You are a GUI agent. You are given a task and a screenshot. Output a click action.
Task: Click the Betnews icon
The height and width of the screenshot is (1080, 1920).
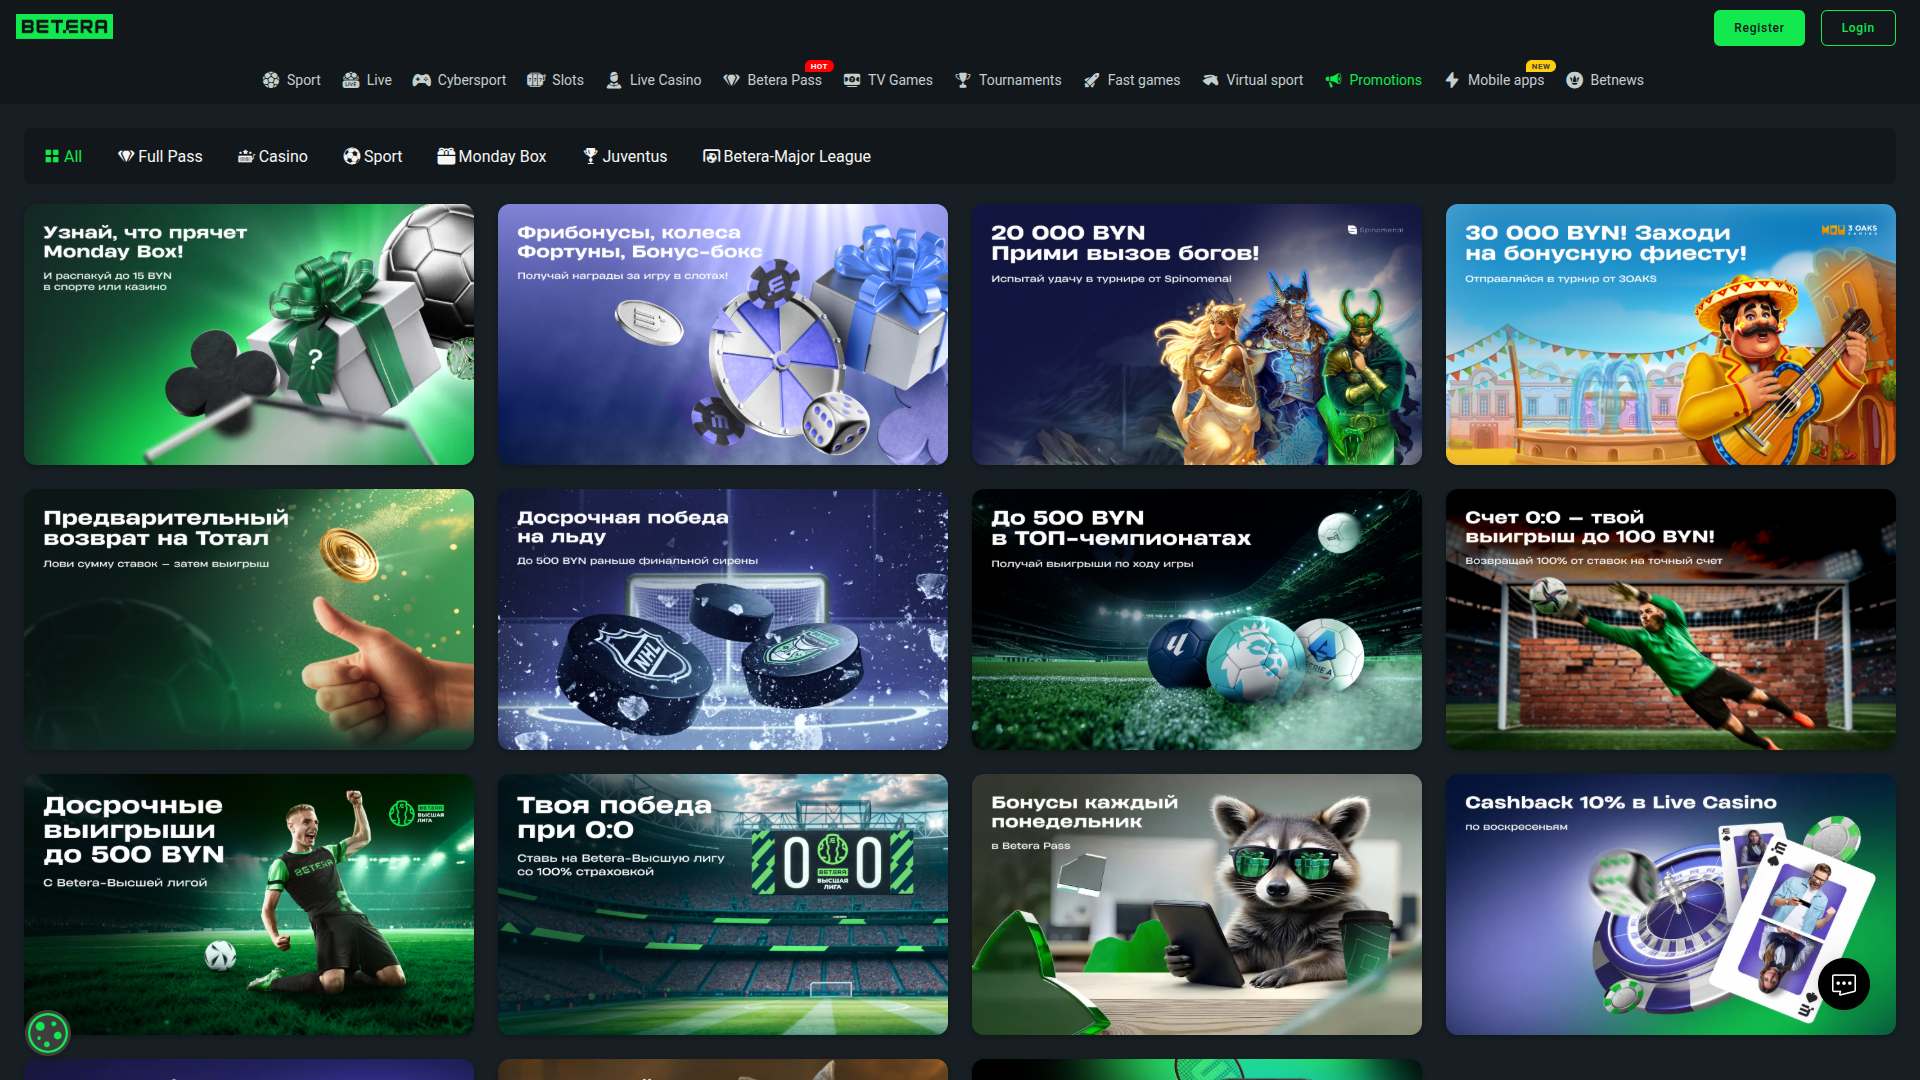pyautogui.click(x=1575, y=80)
